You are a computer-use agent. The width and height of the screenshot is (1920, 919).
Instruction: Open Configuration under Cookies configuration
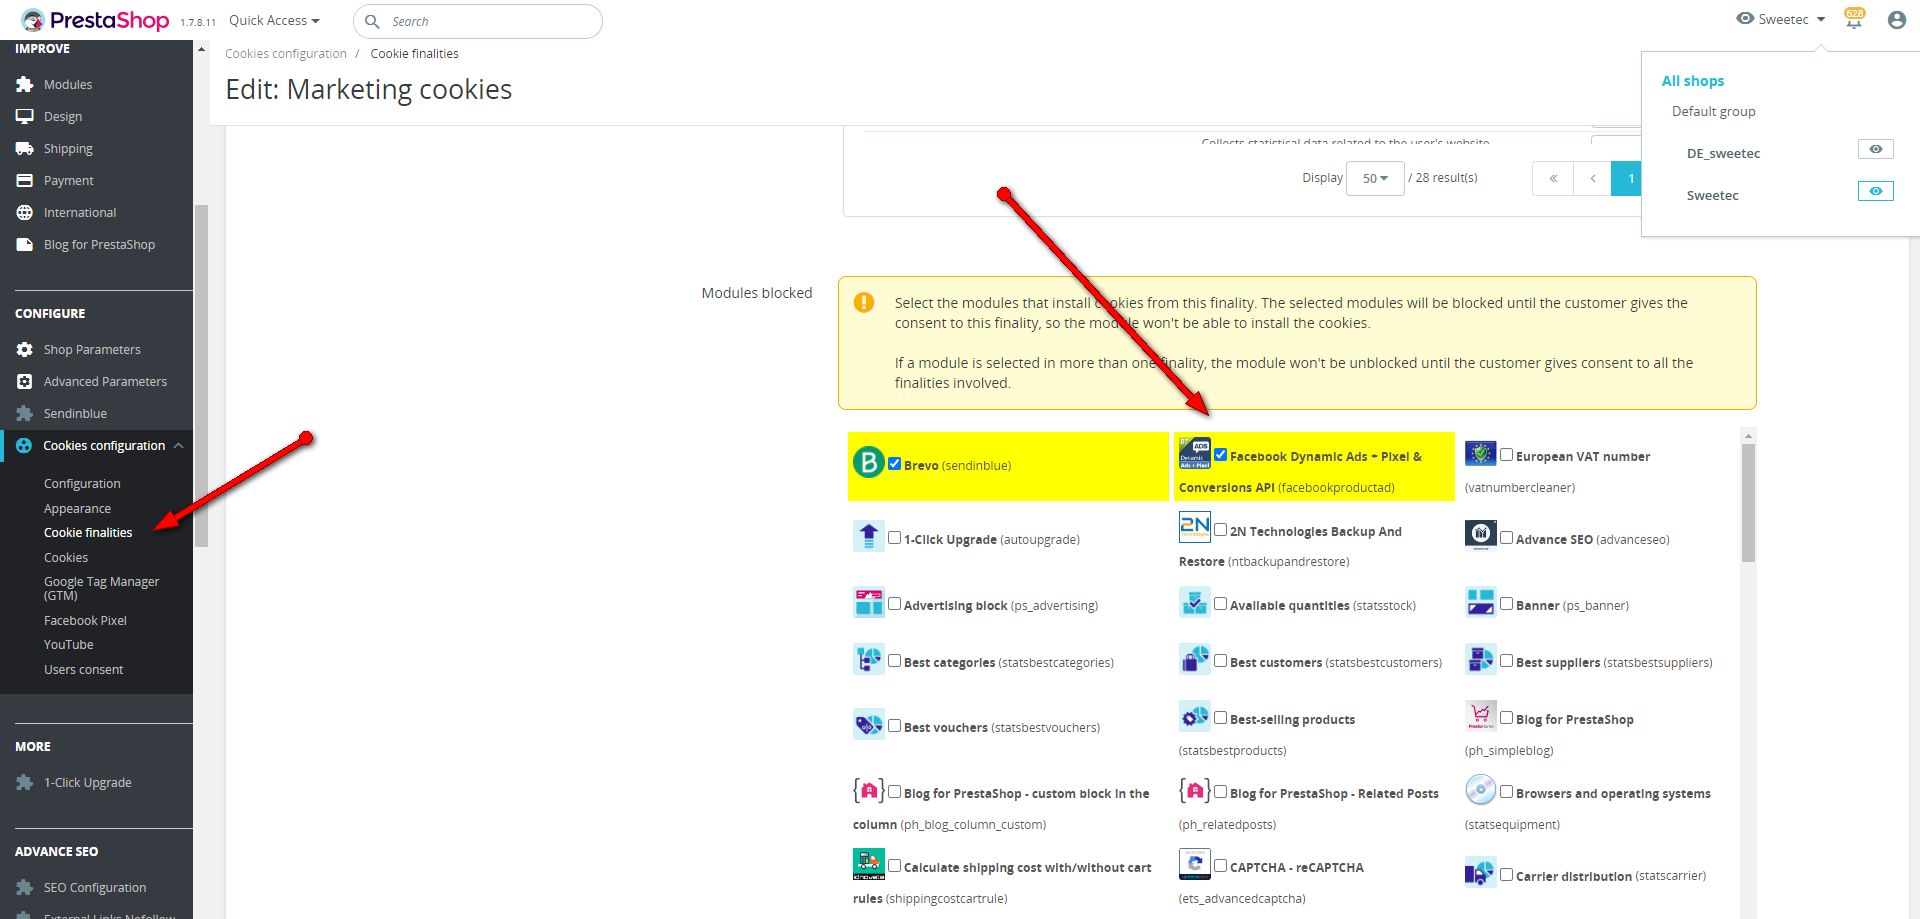point(82,484)
